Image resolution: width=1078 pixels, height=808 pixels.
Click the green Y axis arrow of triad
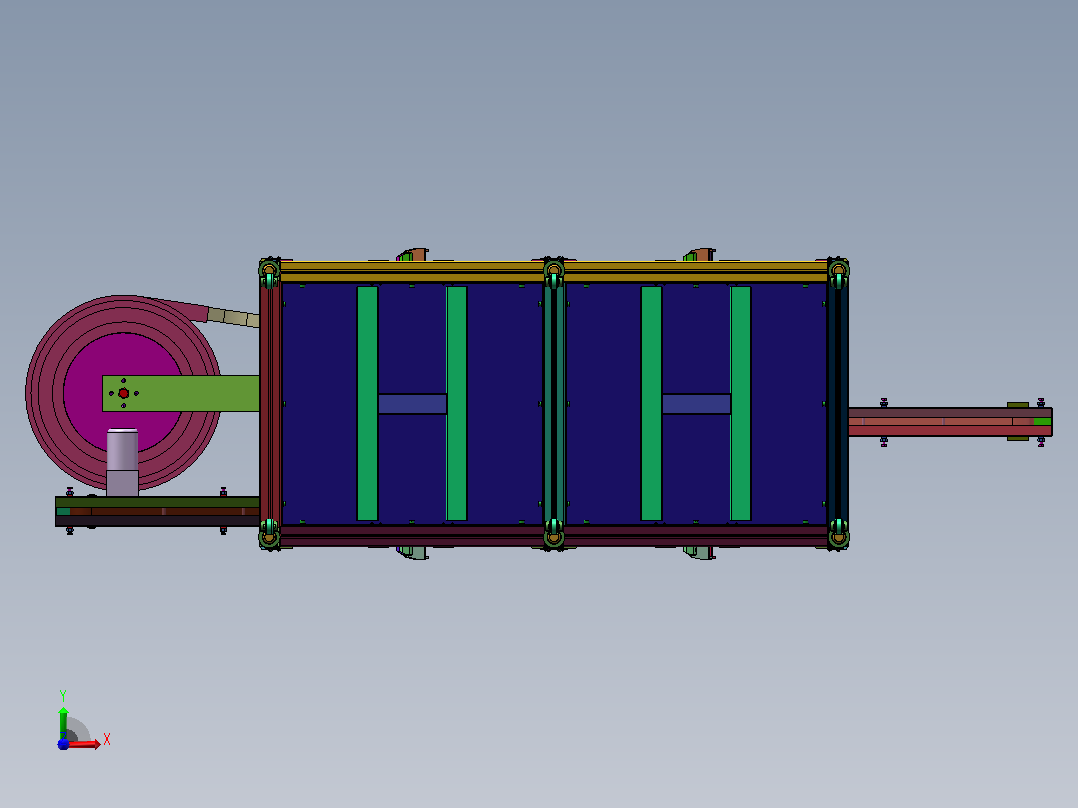pos(63,721)
